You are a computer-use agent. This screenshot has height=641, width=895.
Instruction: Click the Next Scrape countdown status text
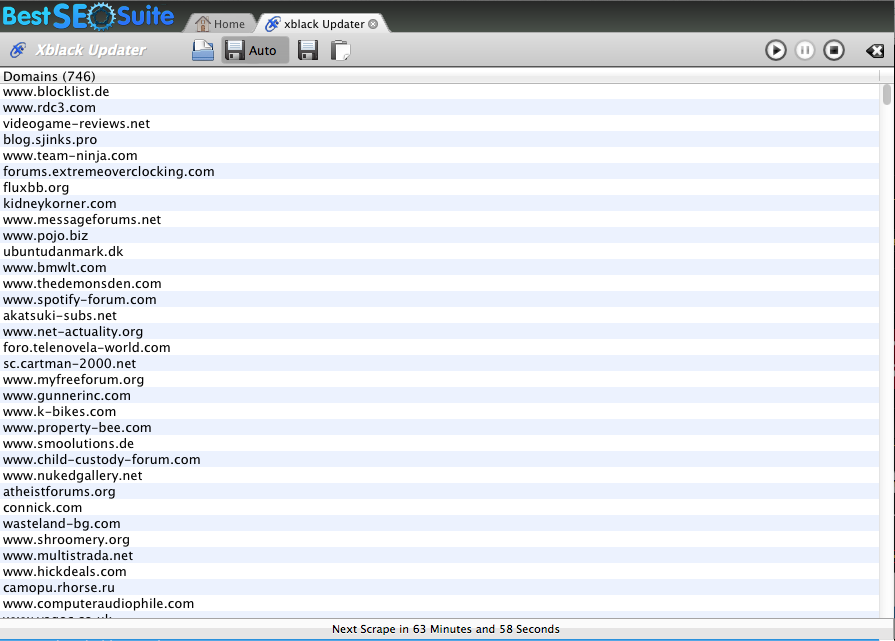(446, 629)
